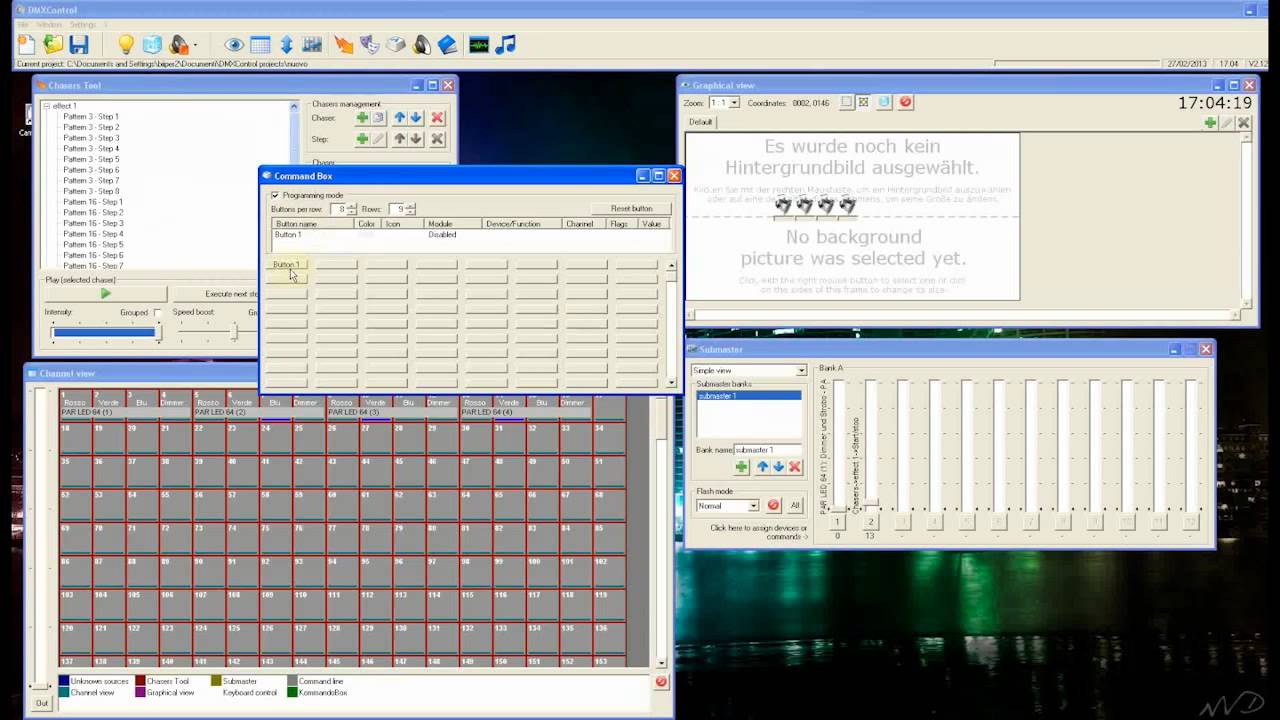Viewport: 1280px width, 720px height.
Task: Open the speaker icon dropdown arrow in toolbar
Action: 195,45
